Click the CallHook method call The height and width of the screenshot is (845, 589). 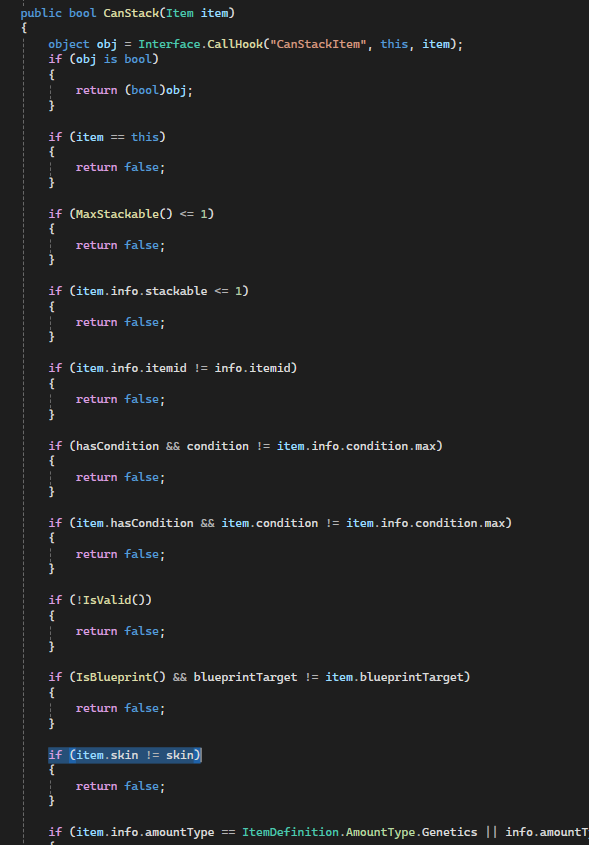point(235,44)
